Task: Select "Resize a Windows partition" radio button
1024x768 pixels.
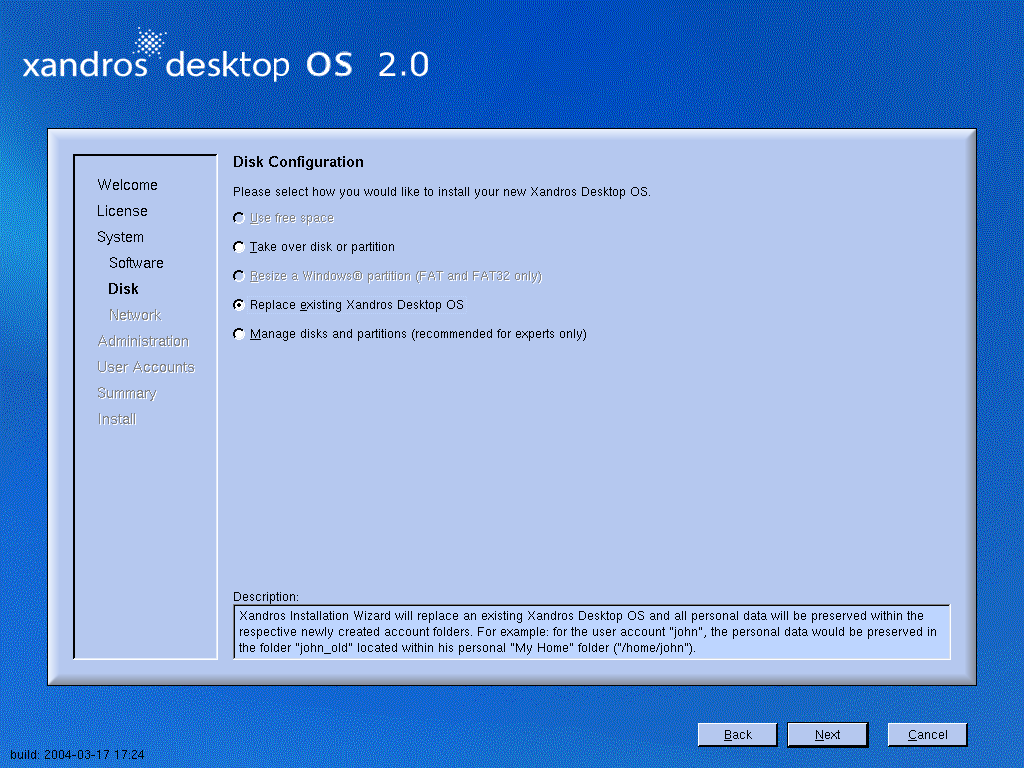Action: point(239,276)
